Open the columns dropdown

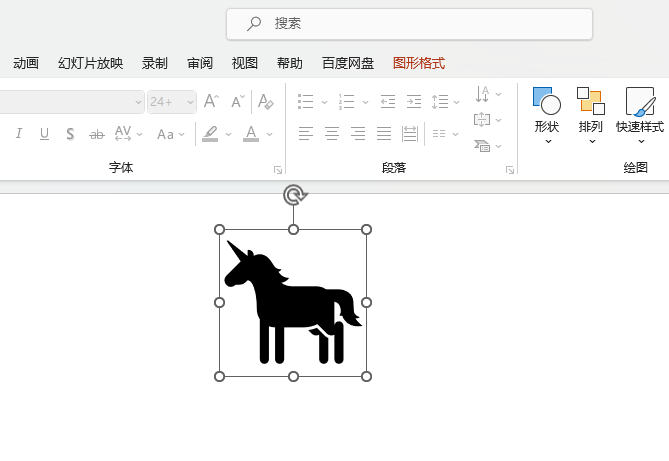(445, 134)
